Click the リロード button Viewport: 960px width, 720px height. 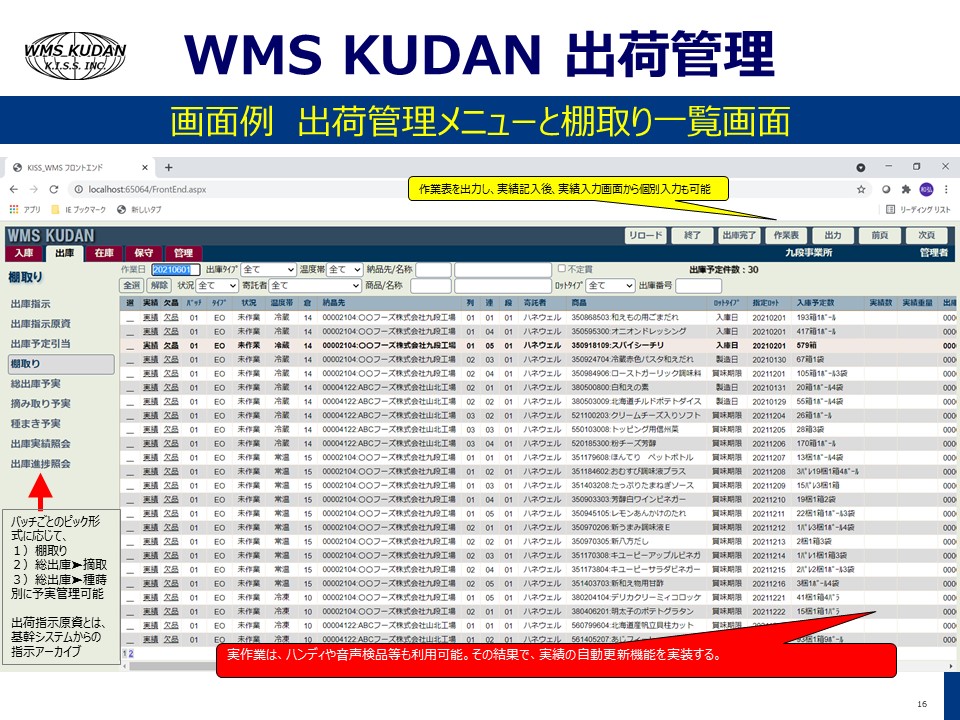[x=645, y=235]
